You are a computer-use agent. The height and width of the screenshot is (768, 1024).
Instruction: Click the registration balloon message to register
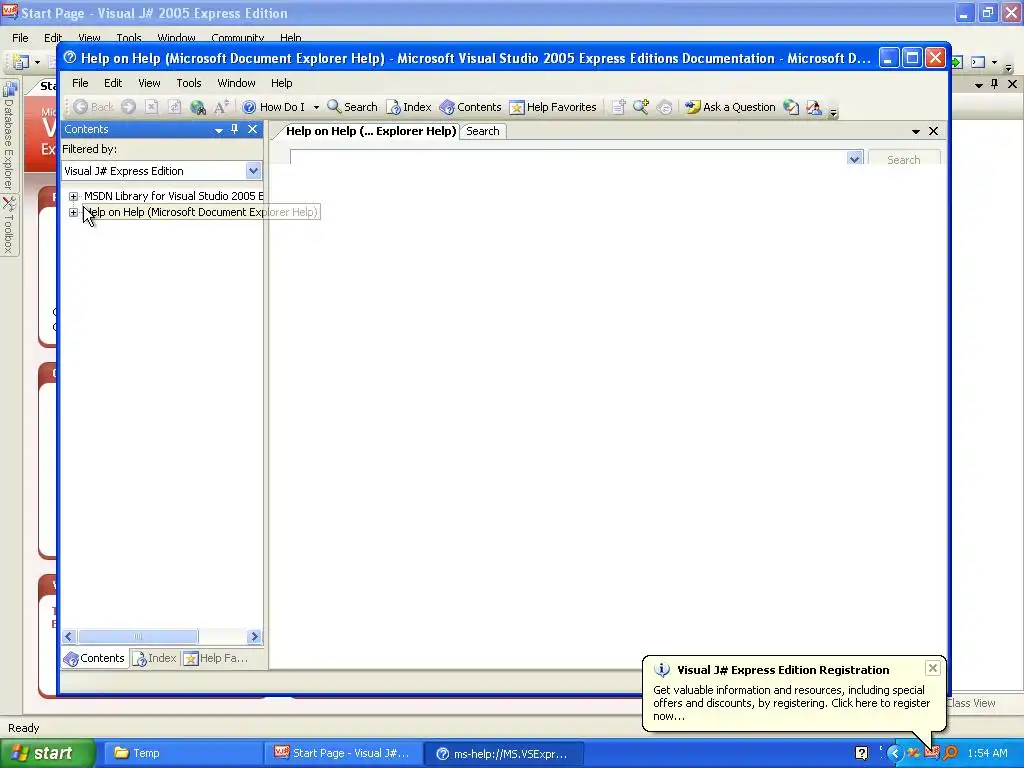pos(792,703)
